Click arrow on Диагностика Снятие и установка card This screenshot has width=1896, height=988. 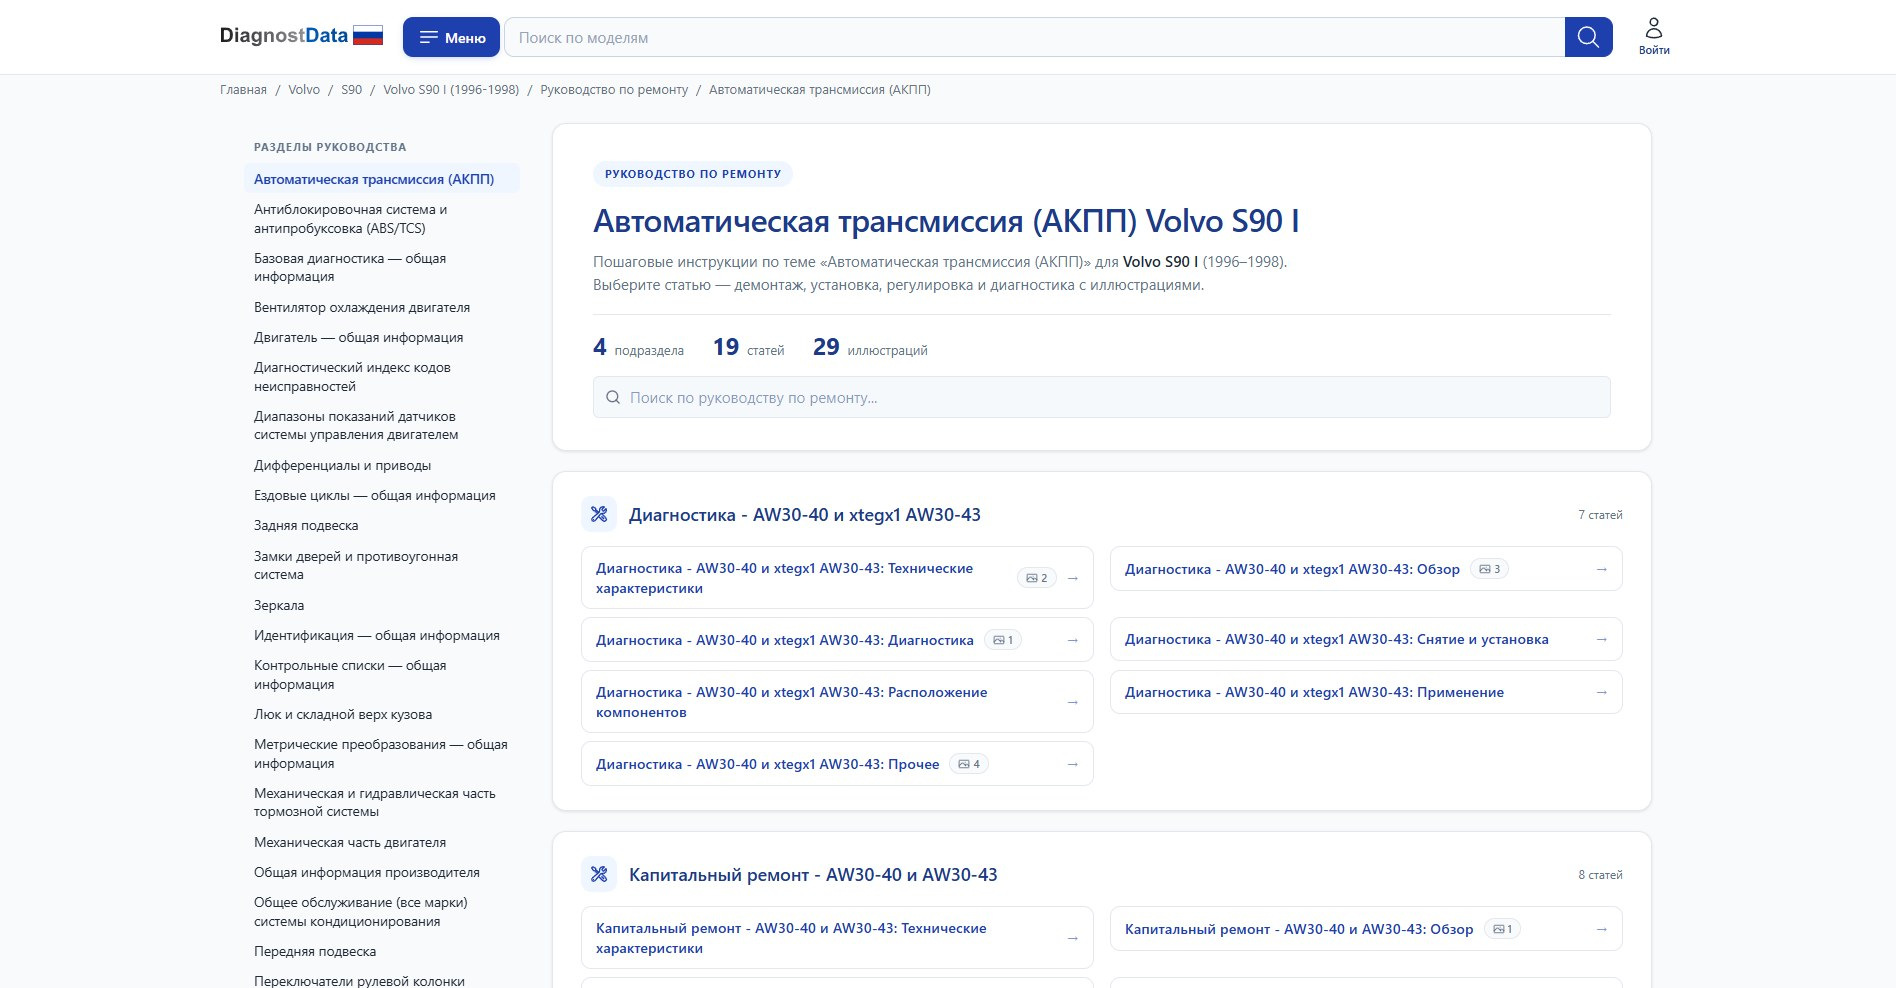coord(1602,639)
